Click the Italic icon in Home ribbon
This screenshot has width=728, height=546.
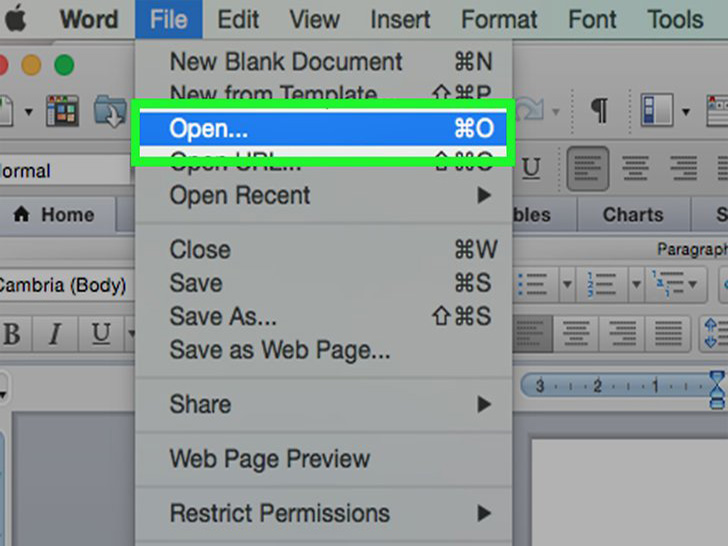coord(56,334)
